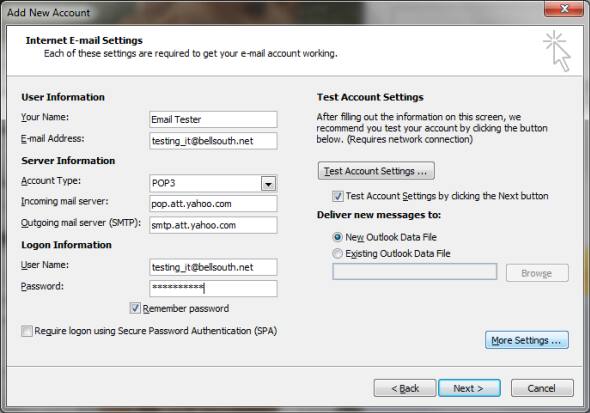Click the cursor wizard icon in header
Viewport: 590px width, 413px height.
(557, 51)
